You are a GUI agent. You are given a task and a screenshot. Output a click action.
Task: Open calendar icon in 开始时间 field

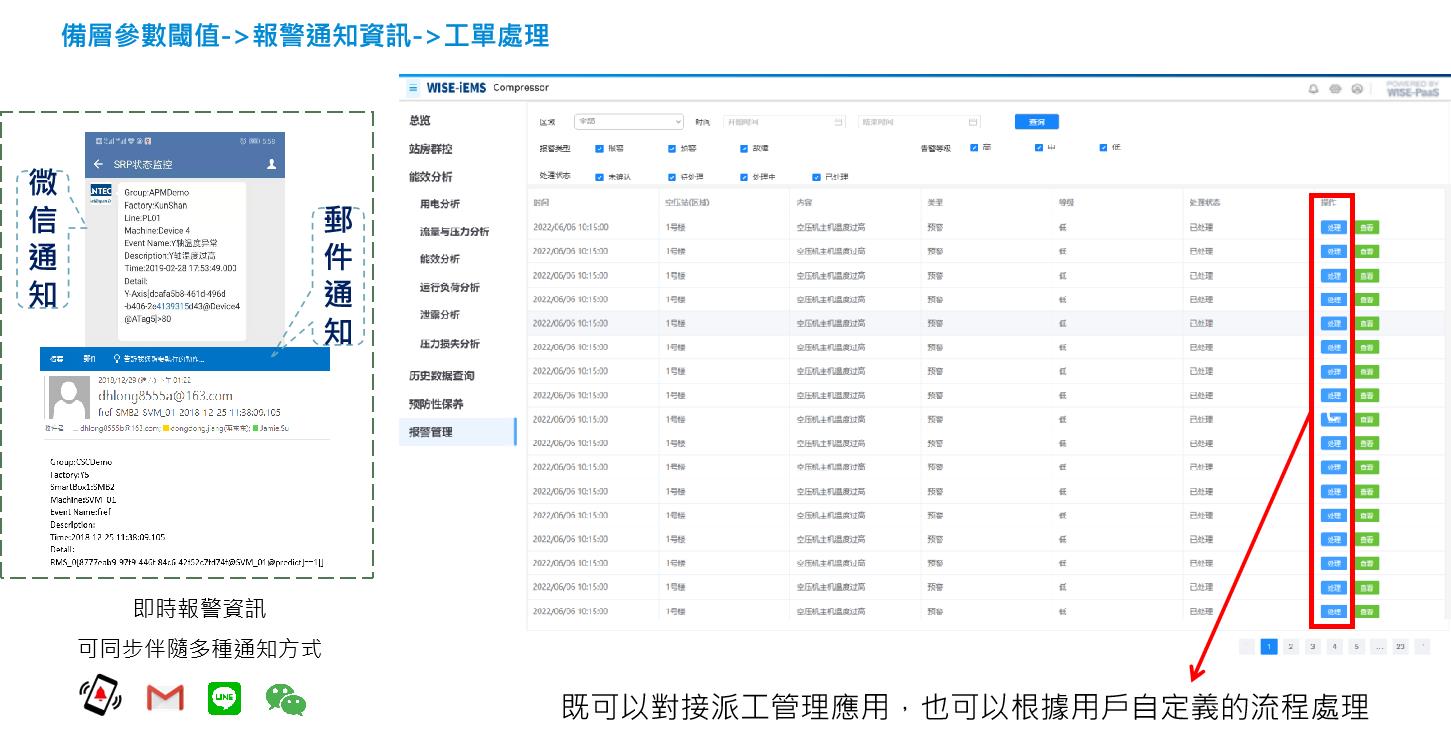click(x=838, y=122)
